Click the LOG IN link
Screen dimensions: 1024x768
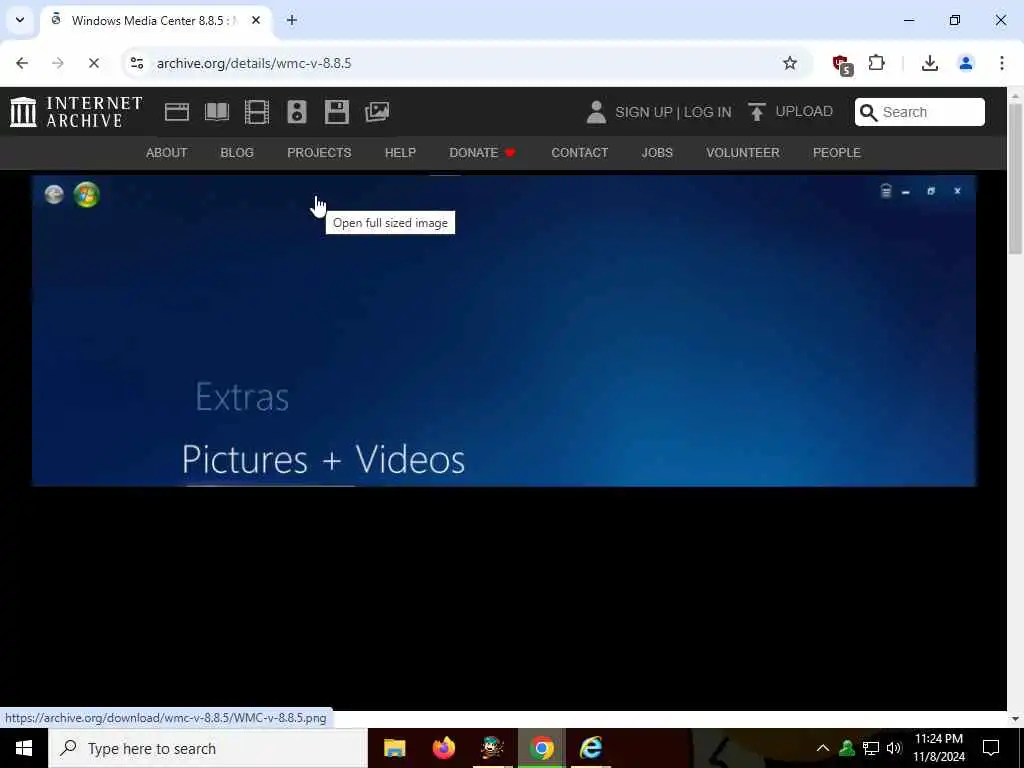point(707,112)
